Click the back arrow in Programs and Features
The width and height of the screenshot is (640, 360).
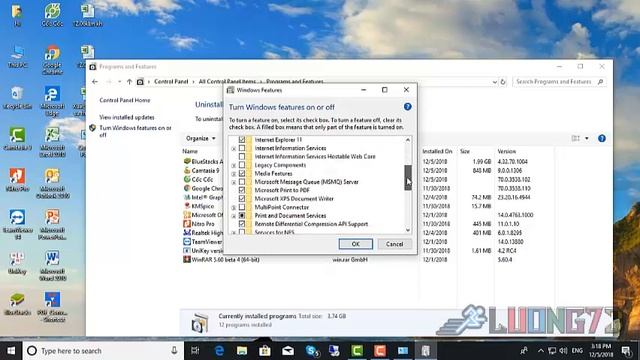[95, 82]
